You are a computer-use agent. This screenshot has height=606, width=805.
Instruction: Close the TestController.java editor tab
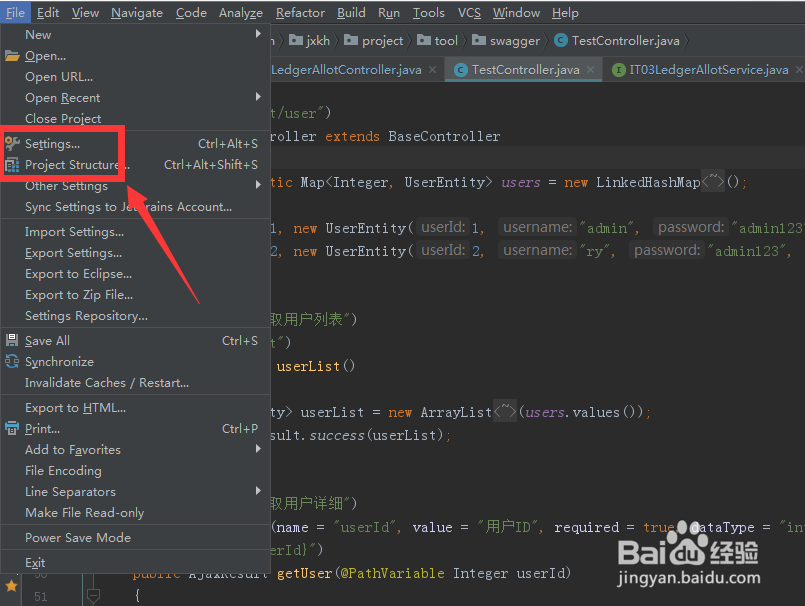point(591,69)
